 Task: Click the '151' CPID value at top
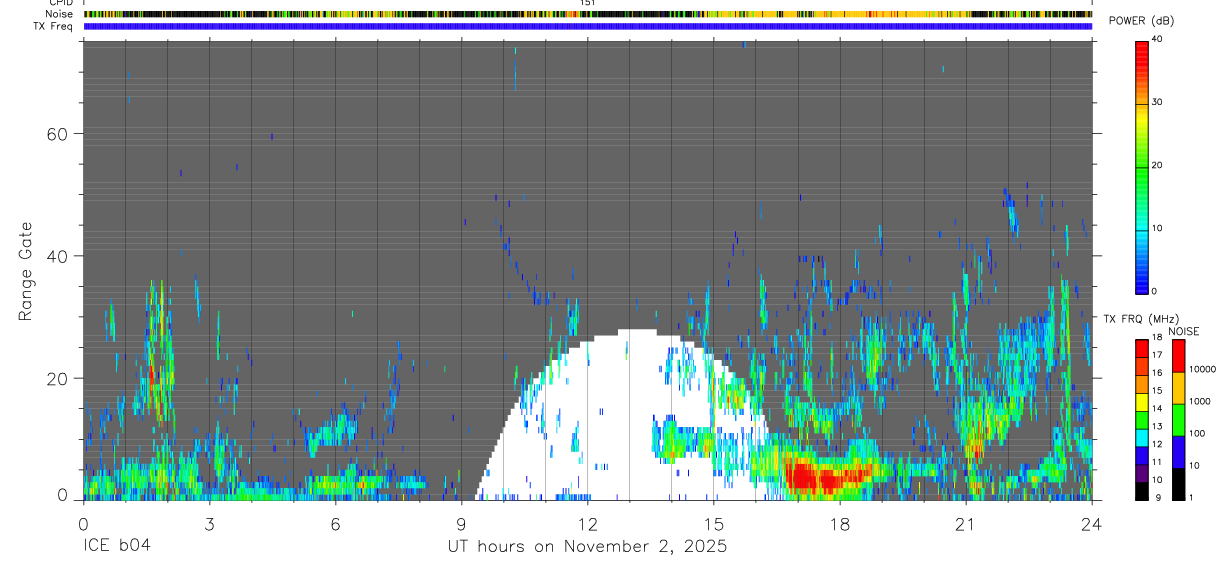click(x=588, y=3)
